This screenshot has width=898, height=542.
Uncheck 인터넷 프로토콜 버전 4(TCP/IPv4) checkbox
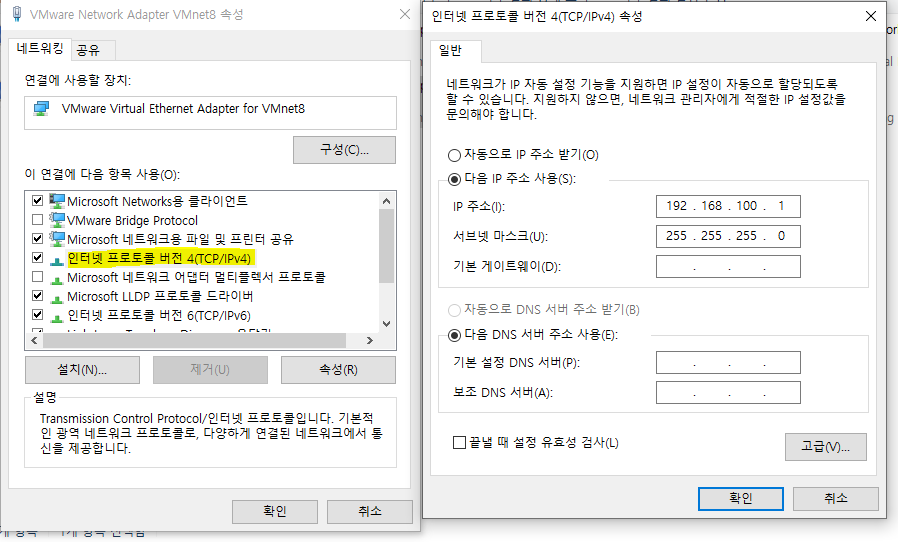point(38,258)
